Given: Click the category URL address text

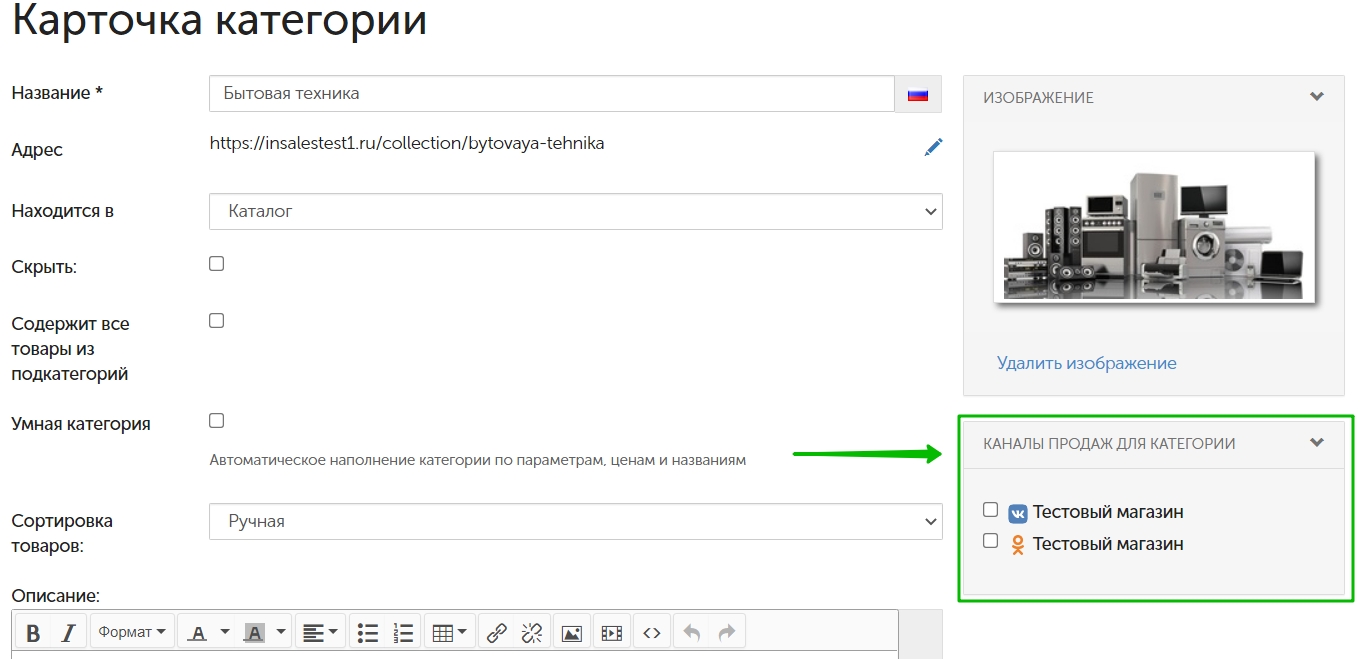Looking at the screenshot, I should click(x=407, y=143).
